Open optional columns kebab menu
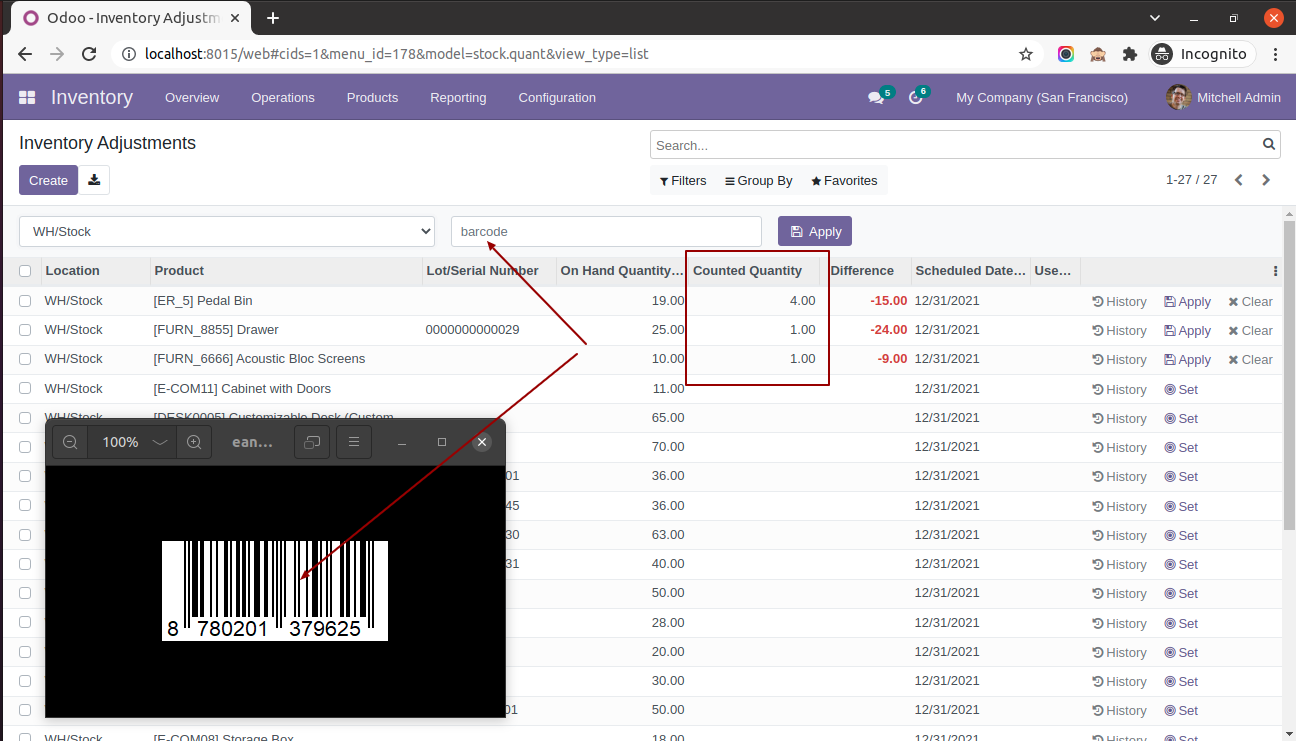The width and height of the screenshot is (1296, 741). 1275,271
